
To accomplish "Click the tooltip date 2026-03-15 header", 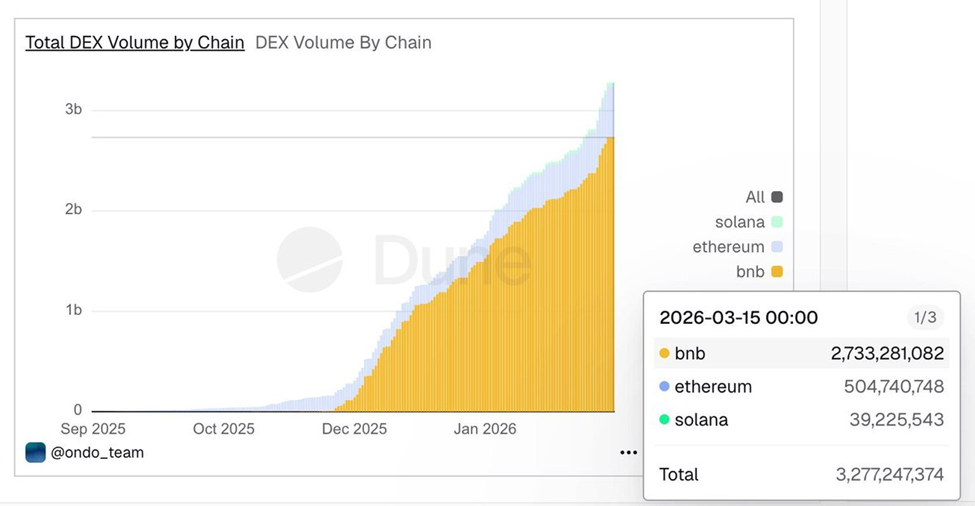I will (739, 318).
